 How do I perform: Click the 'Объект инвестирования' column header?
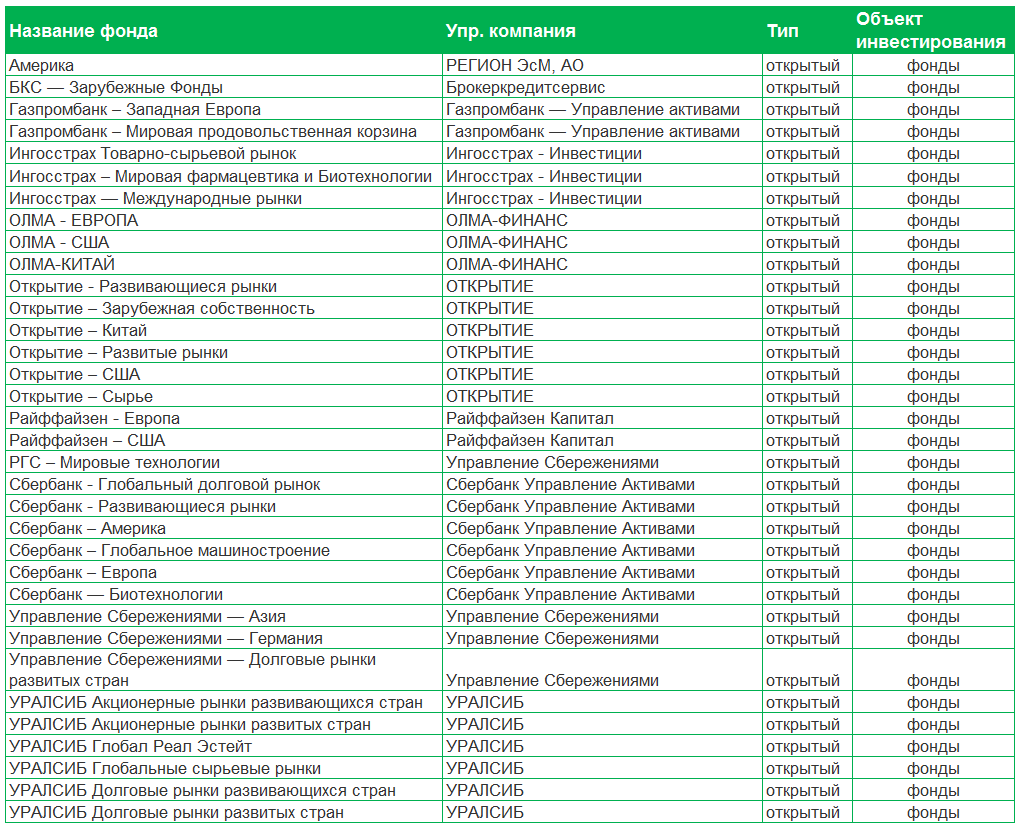pyautogui.click(x=930, y=31)
